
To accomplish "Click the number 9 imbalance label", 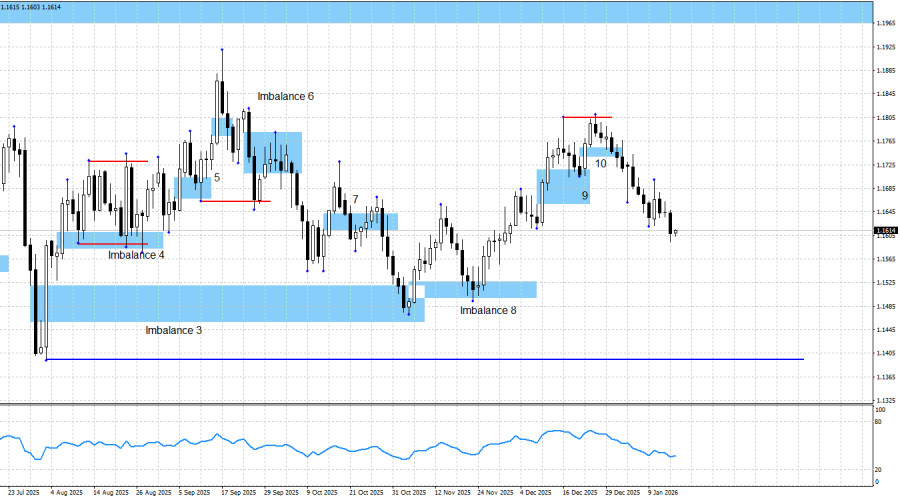I will point(585,196).
